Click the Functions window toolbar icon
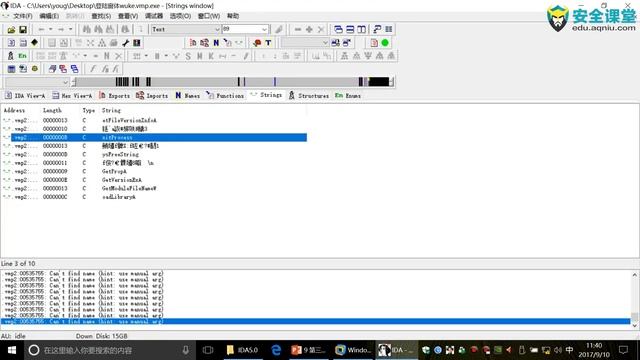 [x=227, y=42]
